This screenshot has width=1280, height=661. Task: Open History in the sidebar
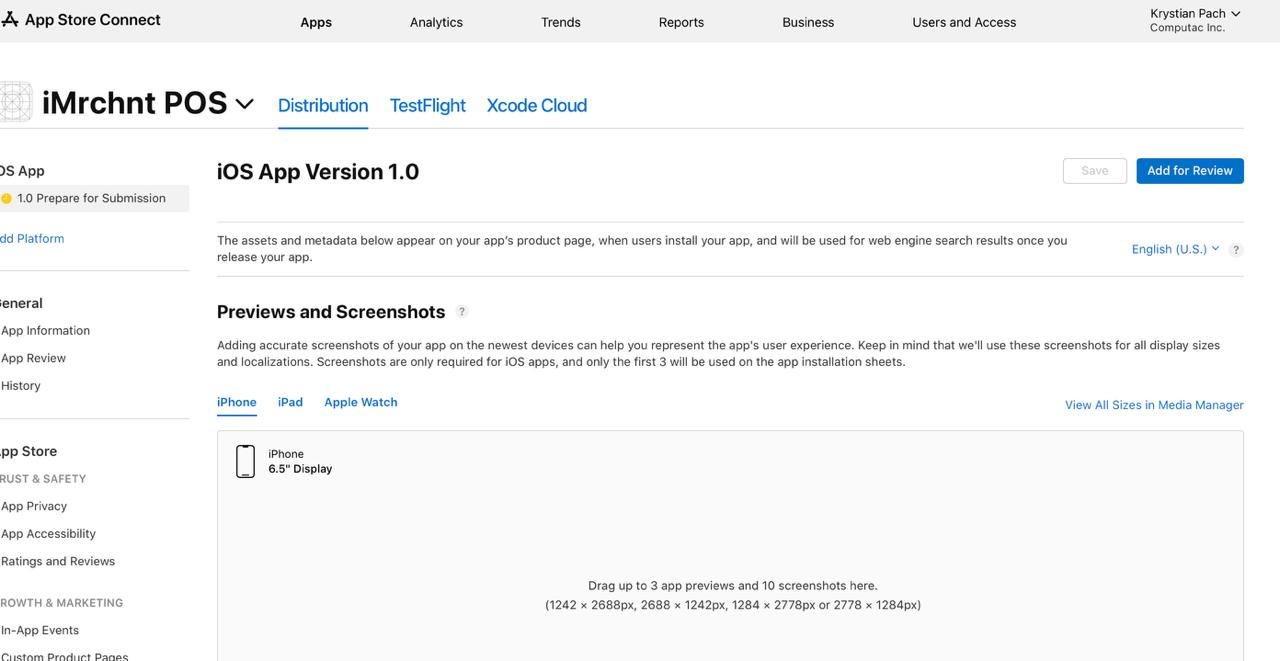click(21, 386)
